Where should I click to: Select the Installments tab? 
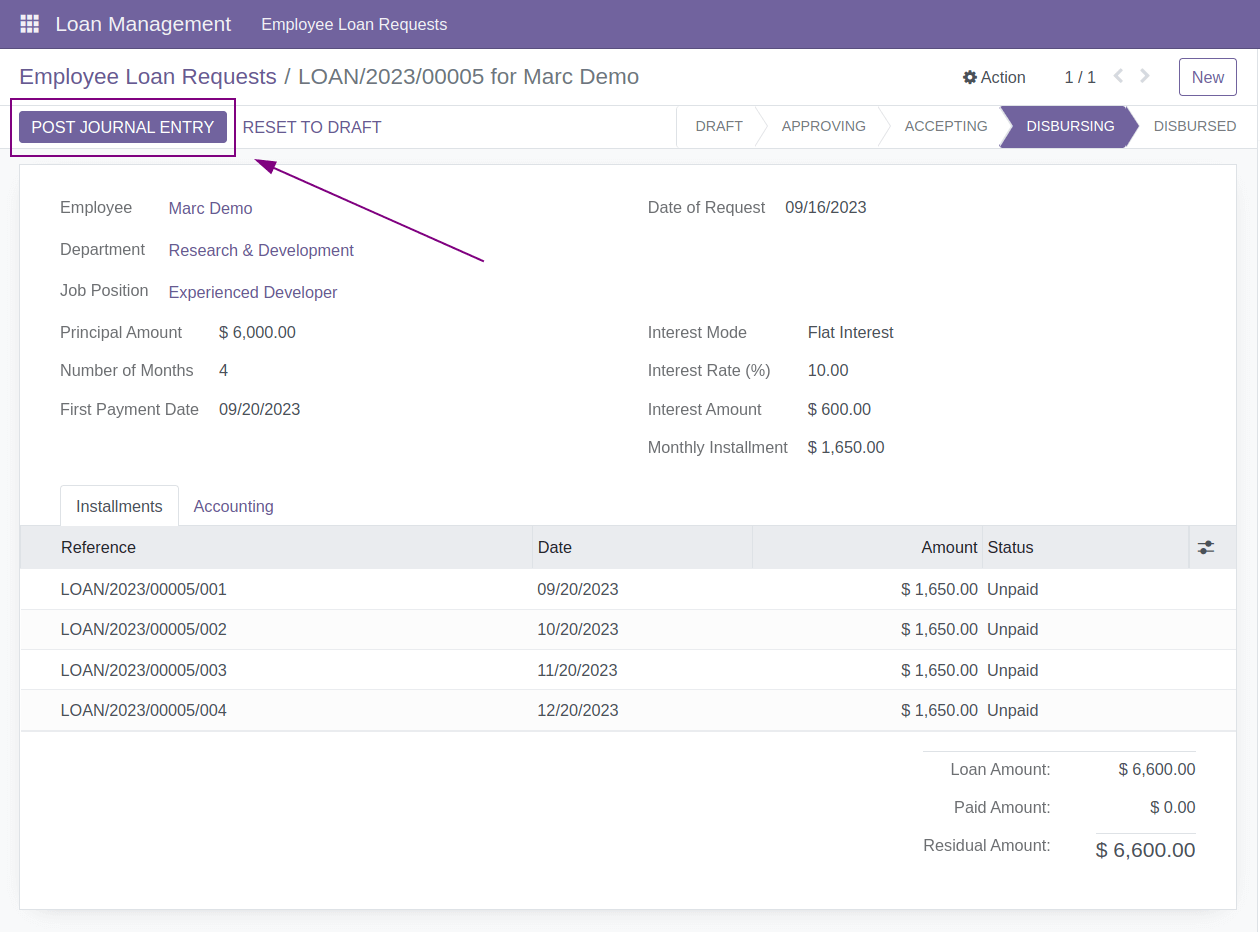[x=119, y=506]
